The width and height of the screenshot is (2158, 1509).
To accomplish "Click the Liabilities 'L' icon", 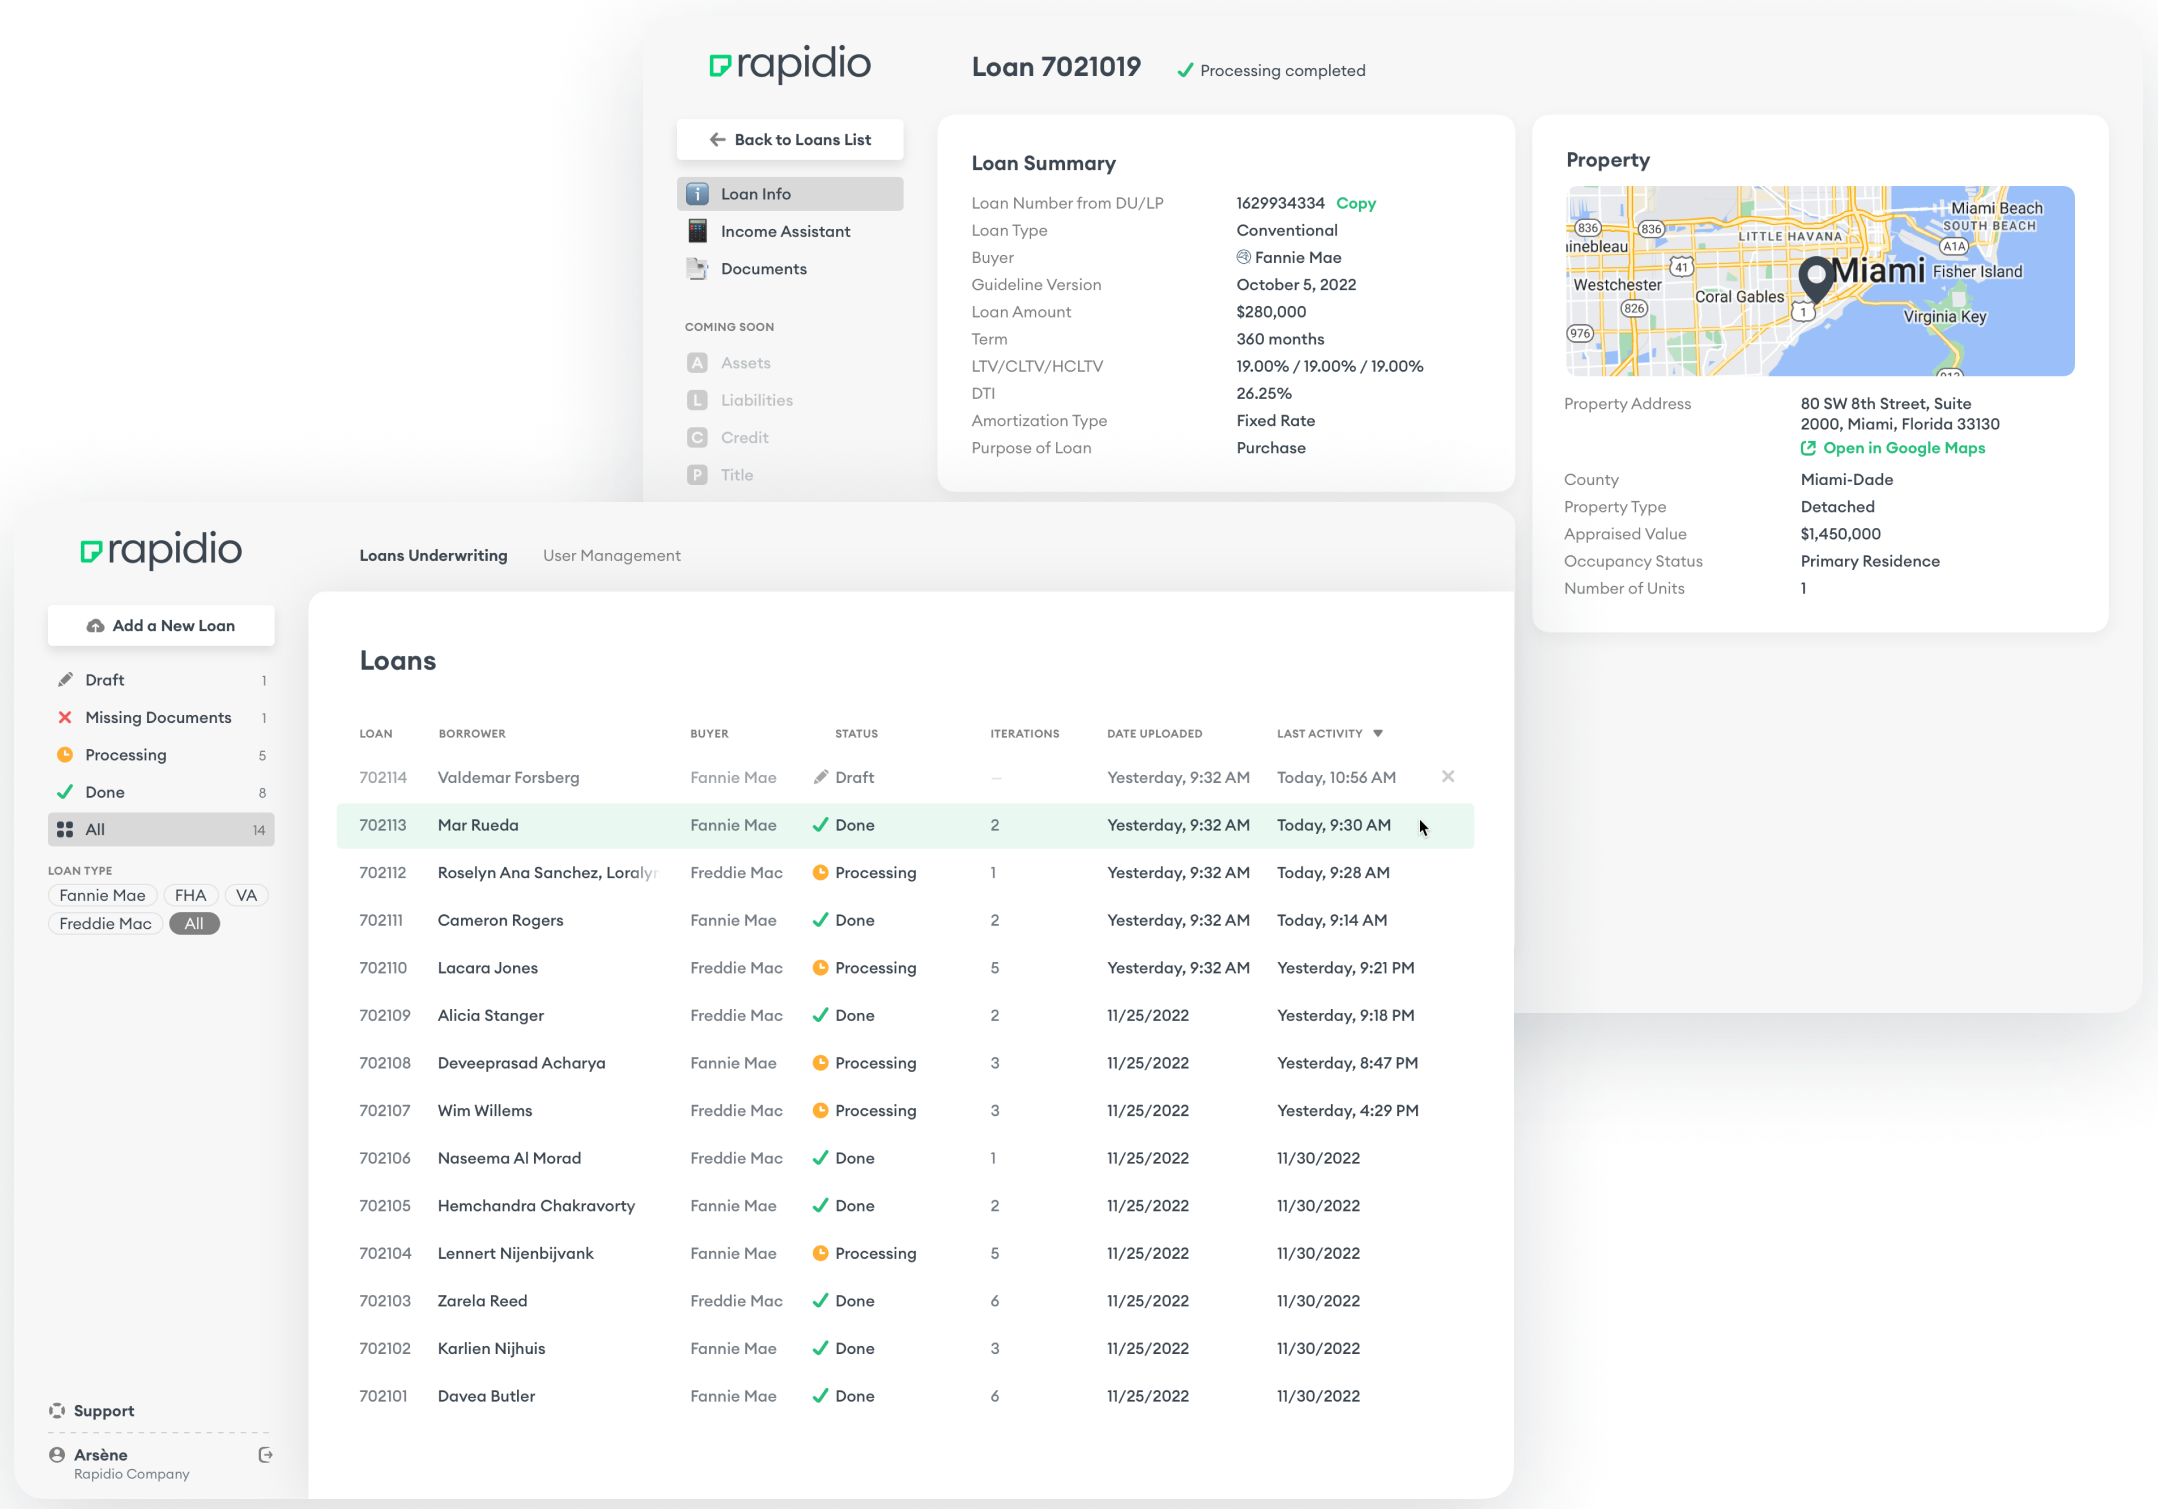I will pyautogui.click(x=697, y=400).
